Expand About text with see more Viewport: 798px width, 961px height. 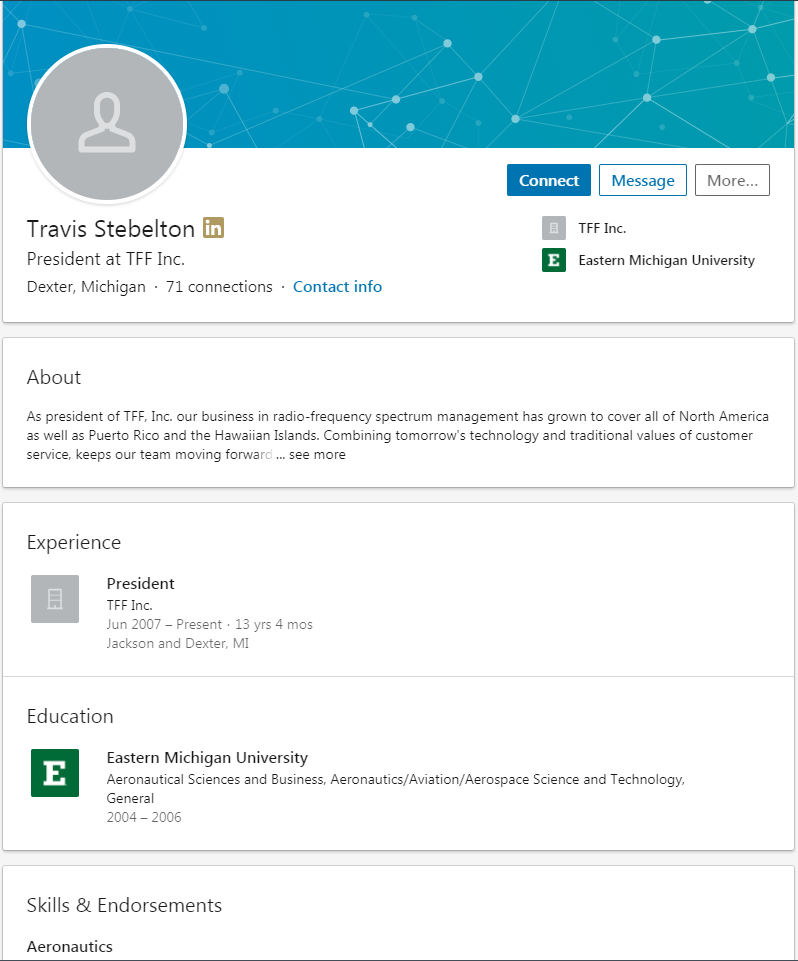click(x=317, y=454)
